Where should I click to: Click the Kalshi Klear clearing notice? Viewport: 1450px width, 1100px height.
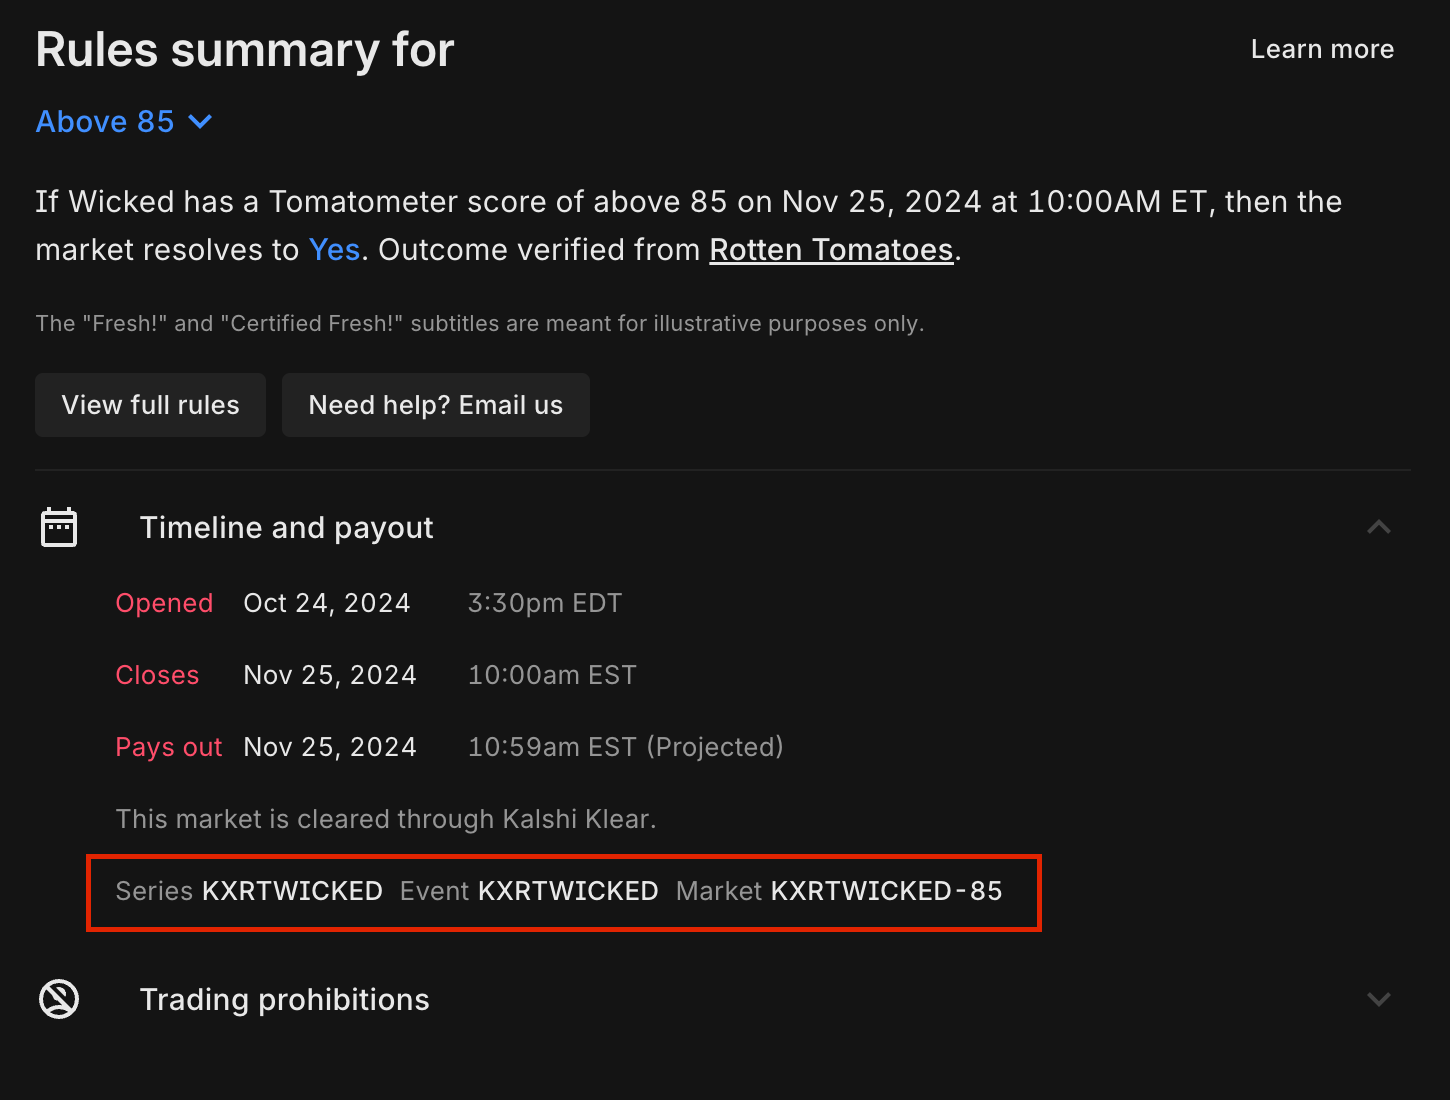(386, 819)
